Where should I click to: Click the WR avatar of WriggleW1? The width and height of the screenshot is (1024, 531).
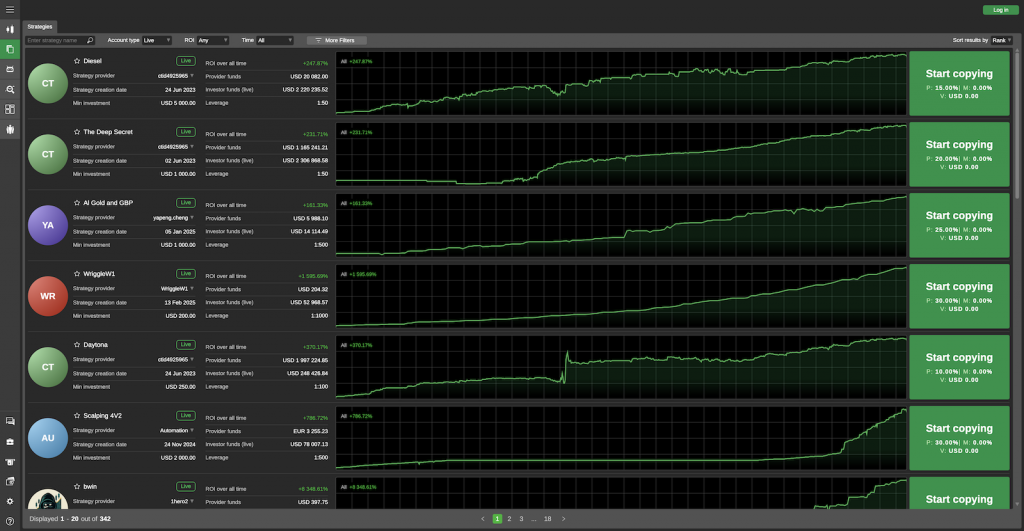click(x=48, y=296)
